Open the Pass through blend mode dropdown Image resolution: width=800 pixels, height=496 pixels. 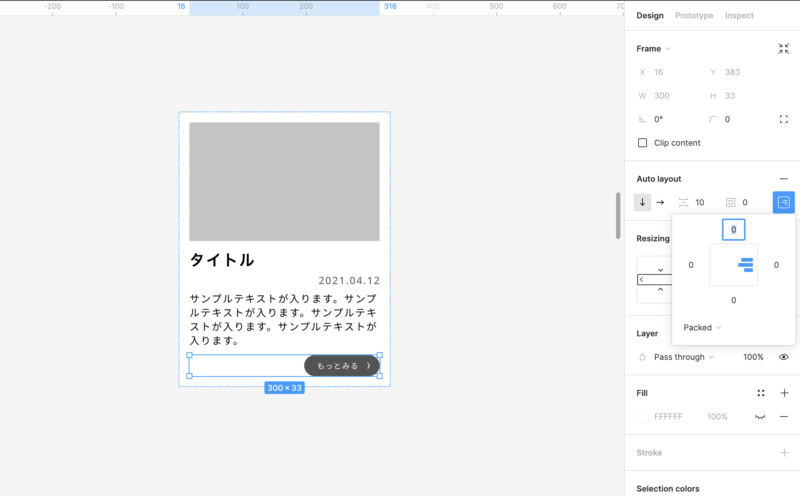tap(684, 357)
